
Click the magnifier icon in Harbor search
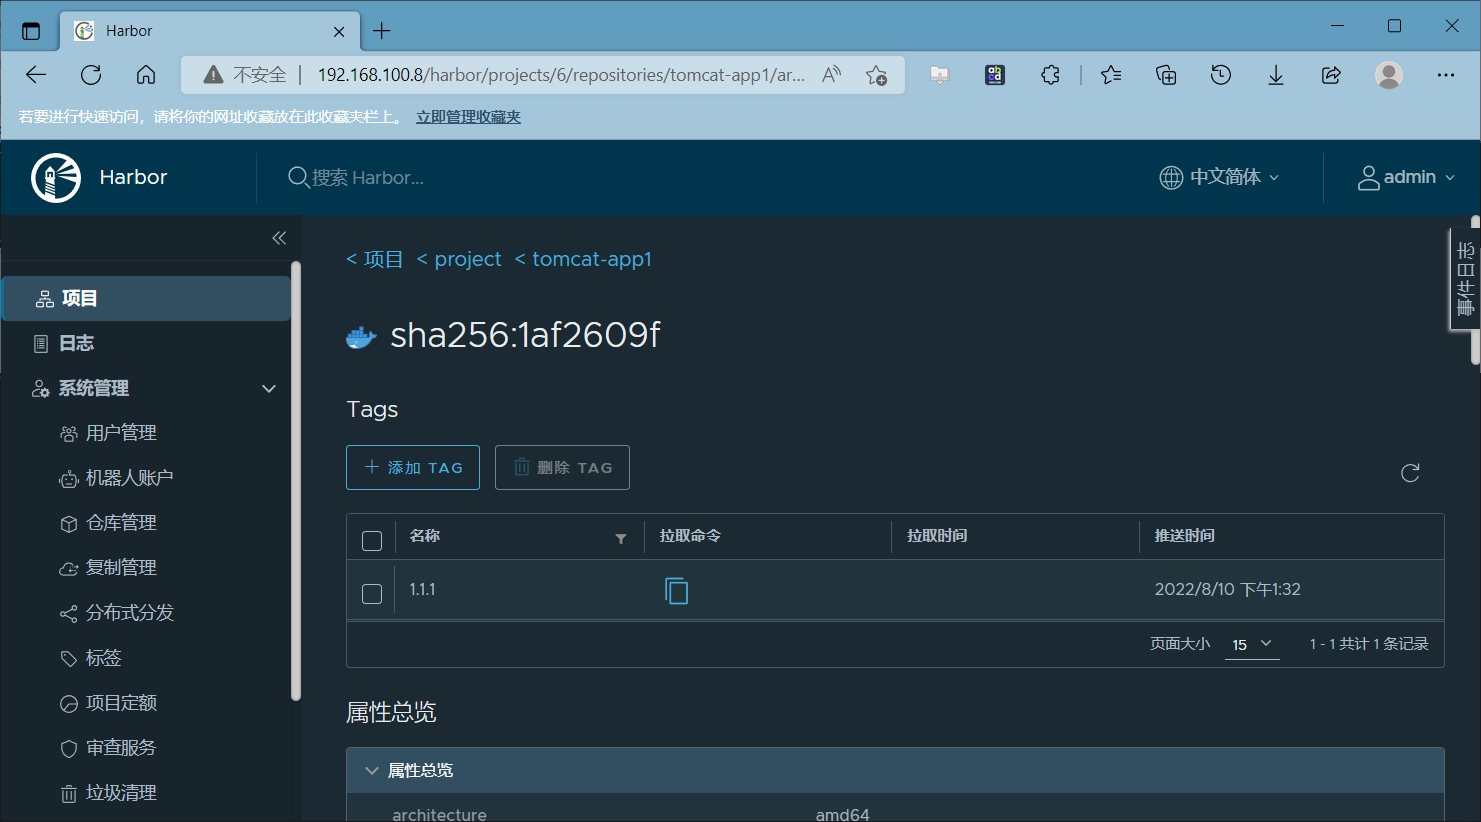(x=298, y=177)
